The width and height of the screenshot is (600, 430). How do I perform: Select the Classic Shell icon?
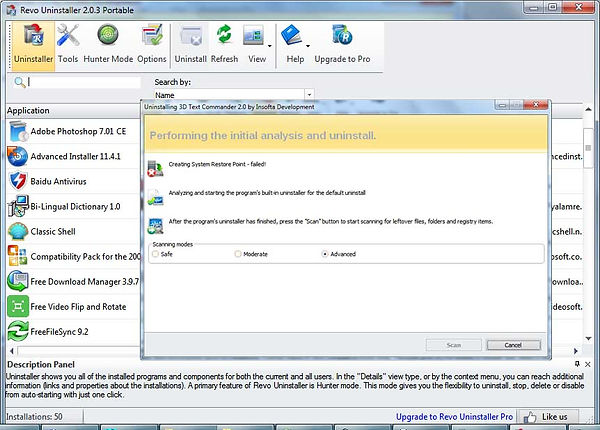click(18, 231)
